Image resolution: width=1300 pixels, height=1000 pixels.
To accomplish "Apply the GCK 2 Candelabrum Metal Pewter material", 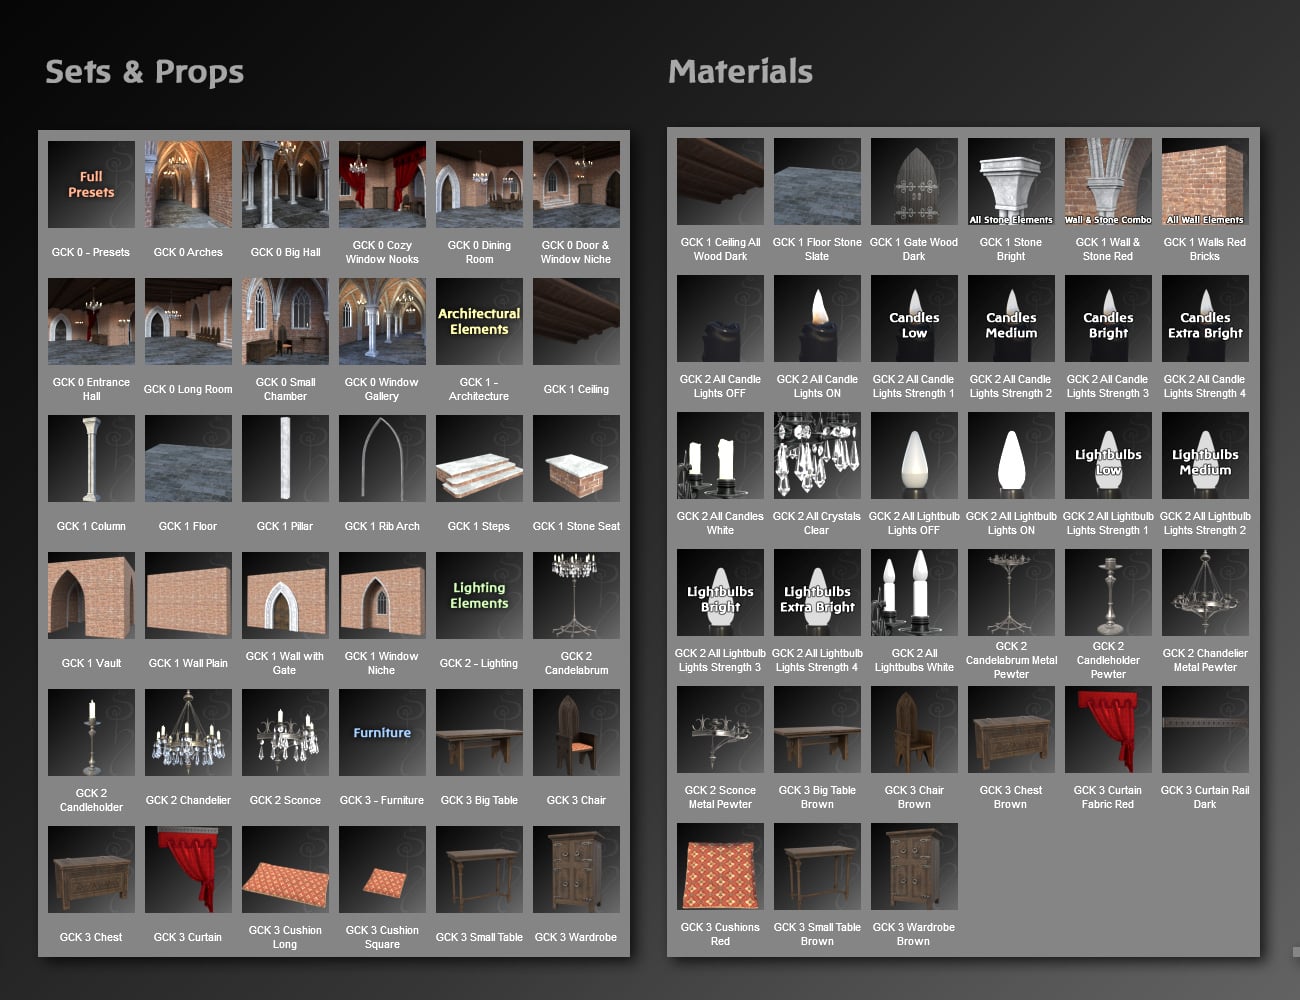I will point(1010,592).
